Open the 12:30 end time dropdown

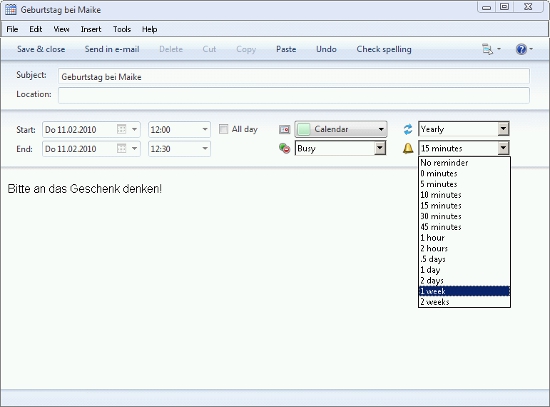pyautogui.click(x=205, y=149)
